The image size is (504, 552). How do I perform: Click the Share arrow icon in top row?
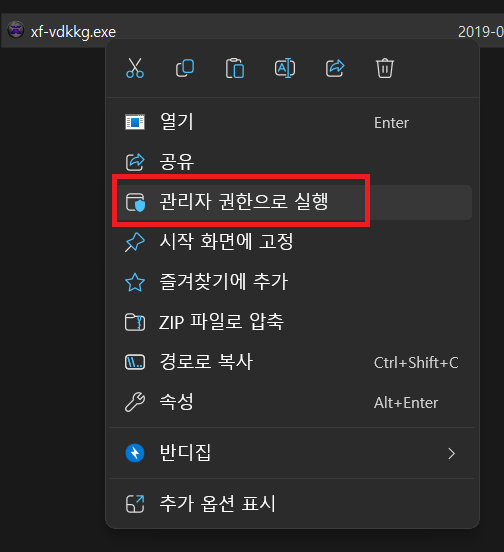[335, 68]
